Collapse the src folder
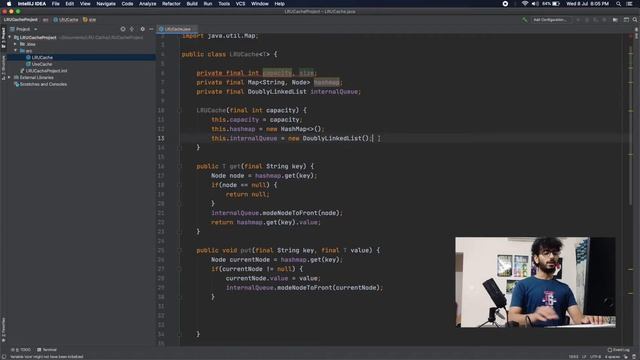This screenshot has height=360, width=640. tap(16, 51)
